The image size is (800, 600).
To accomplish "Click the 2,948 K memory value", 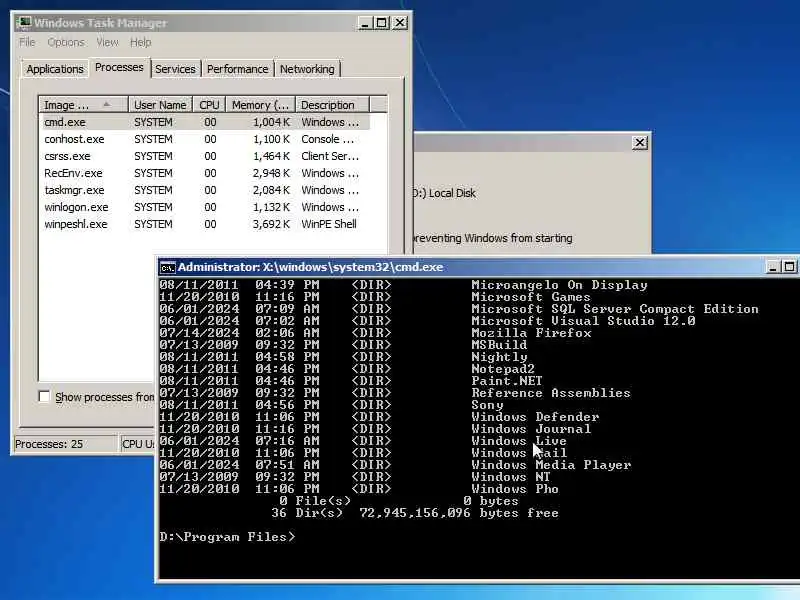I will (x=271, y=173).
